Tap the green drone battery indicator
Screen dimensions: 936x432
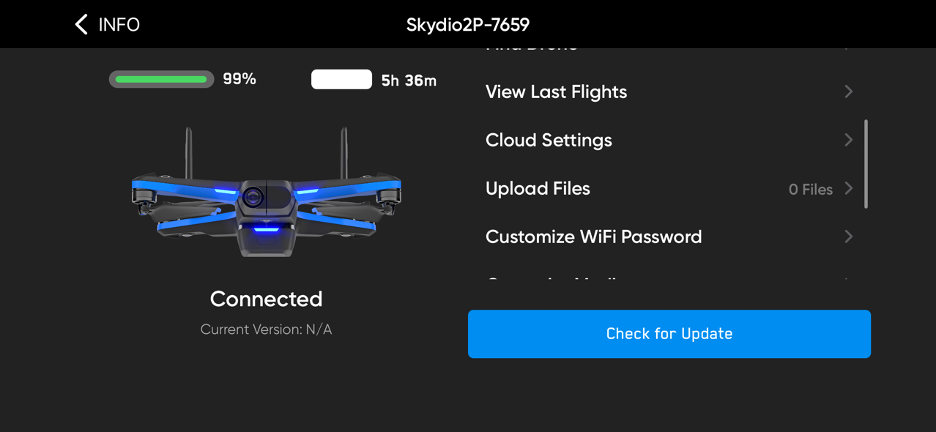point(161,79)
